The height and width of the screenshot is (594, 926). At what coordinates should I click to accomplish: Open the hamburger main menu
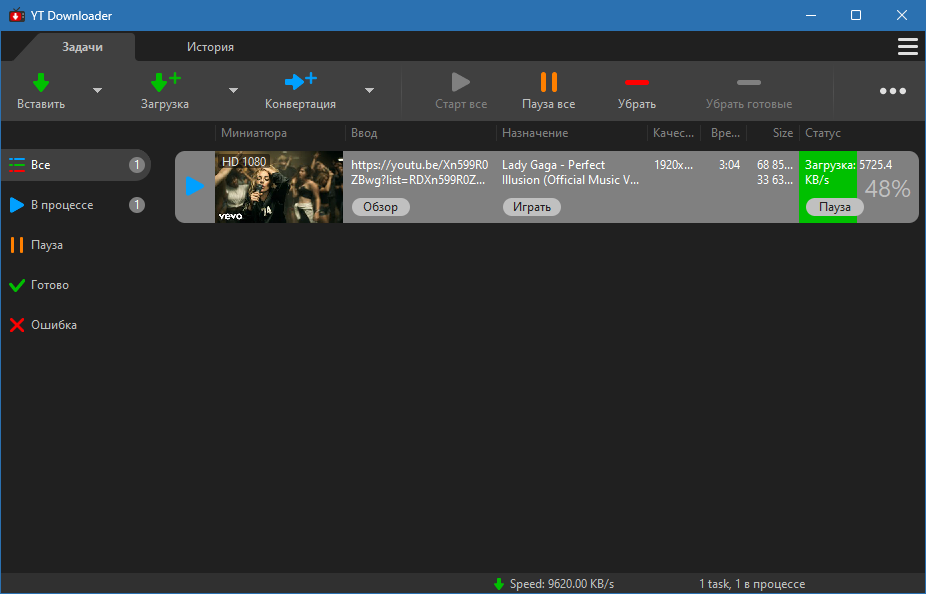point(908,47)
